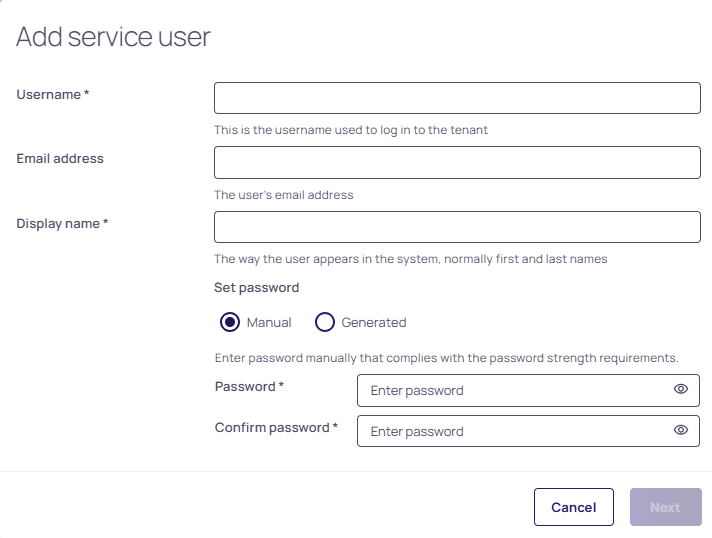Click into the Email address field
Viewport: 712px width, 538px height.
tap(457, 162)
